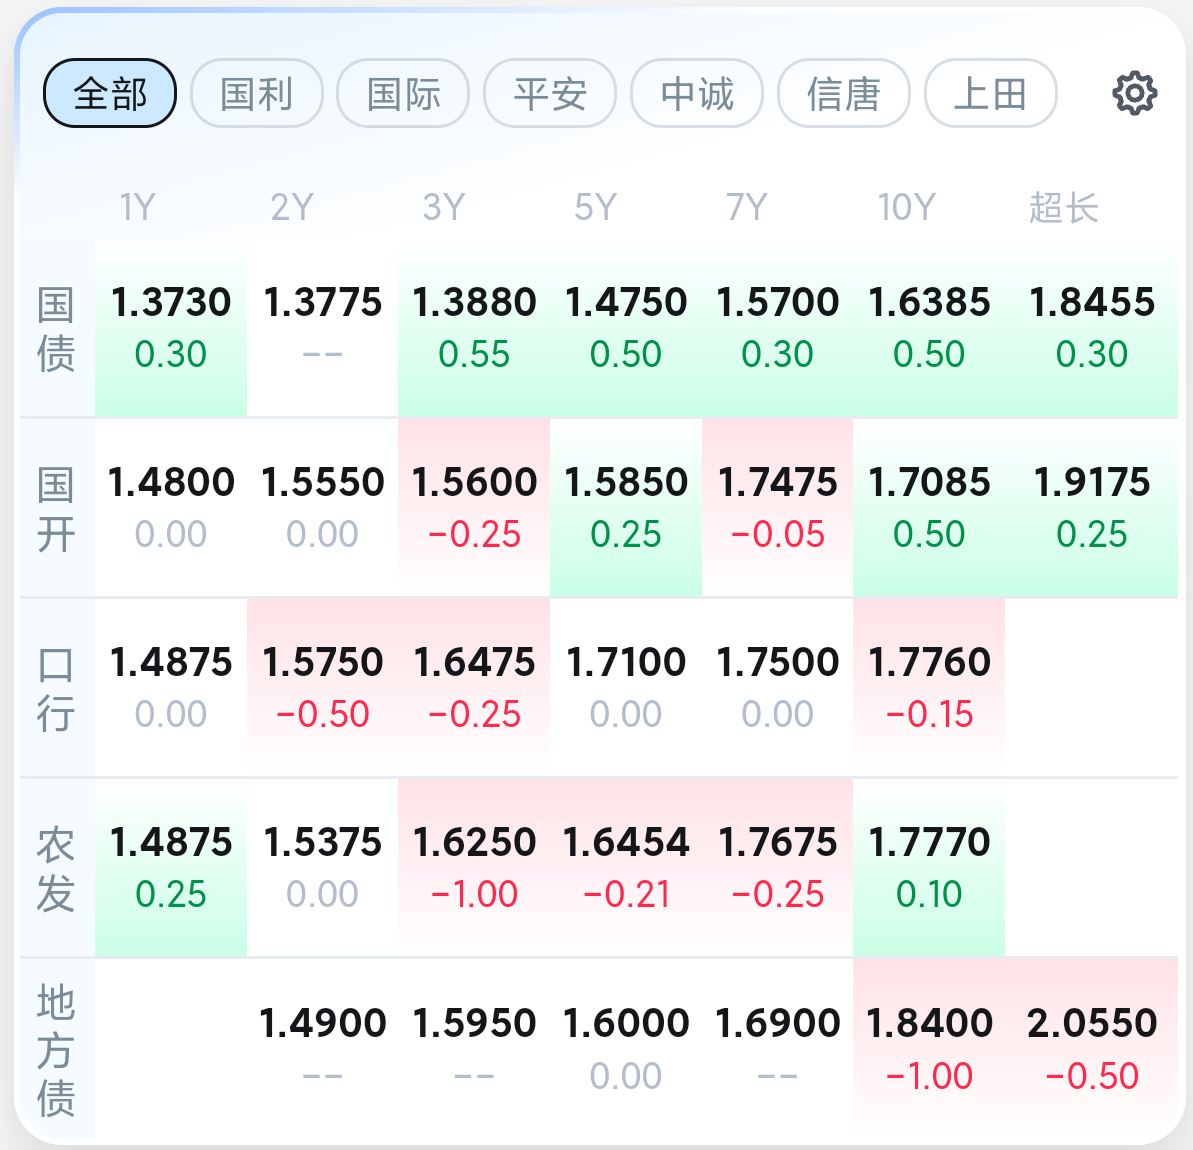Open the 信唐 tab
This screenshot has width=1193, height=1150.
844,94
